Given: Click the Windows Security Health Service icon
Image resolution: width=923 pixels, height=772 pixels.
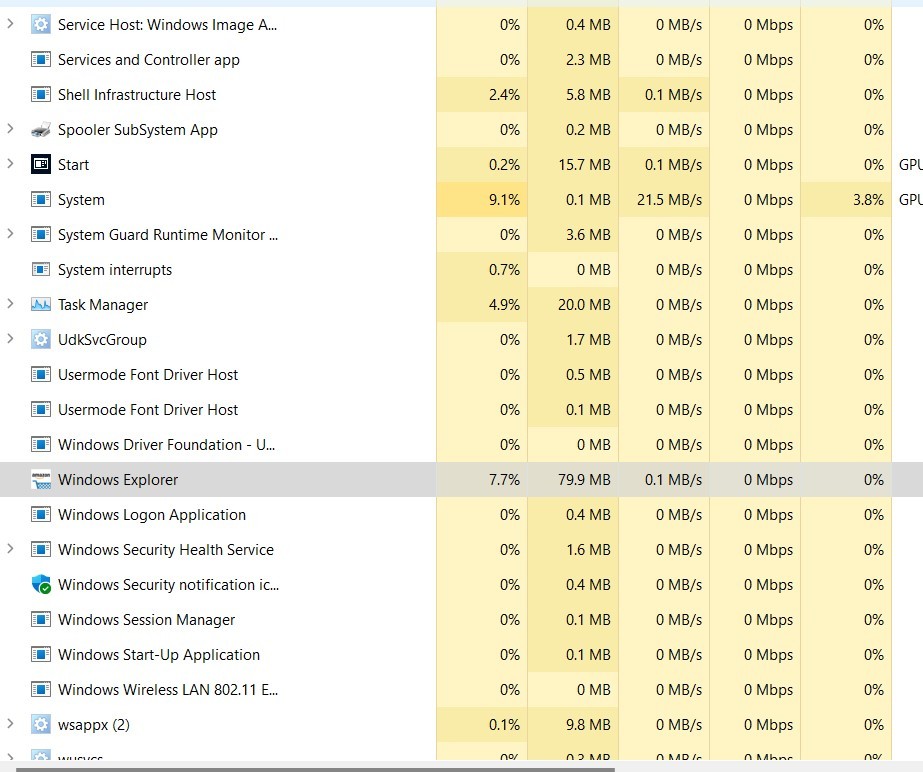Looking at the screenshot, I should pyautogui.click(x=41, y=549).
